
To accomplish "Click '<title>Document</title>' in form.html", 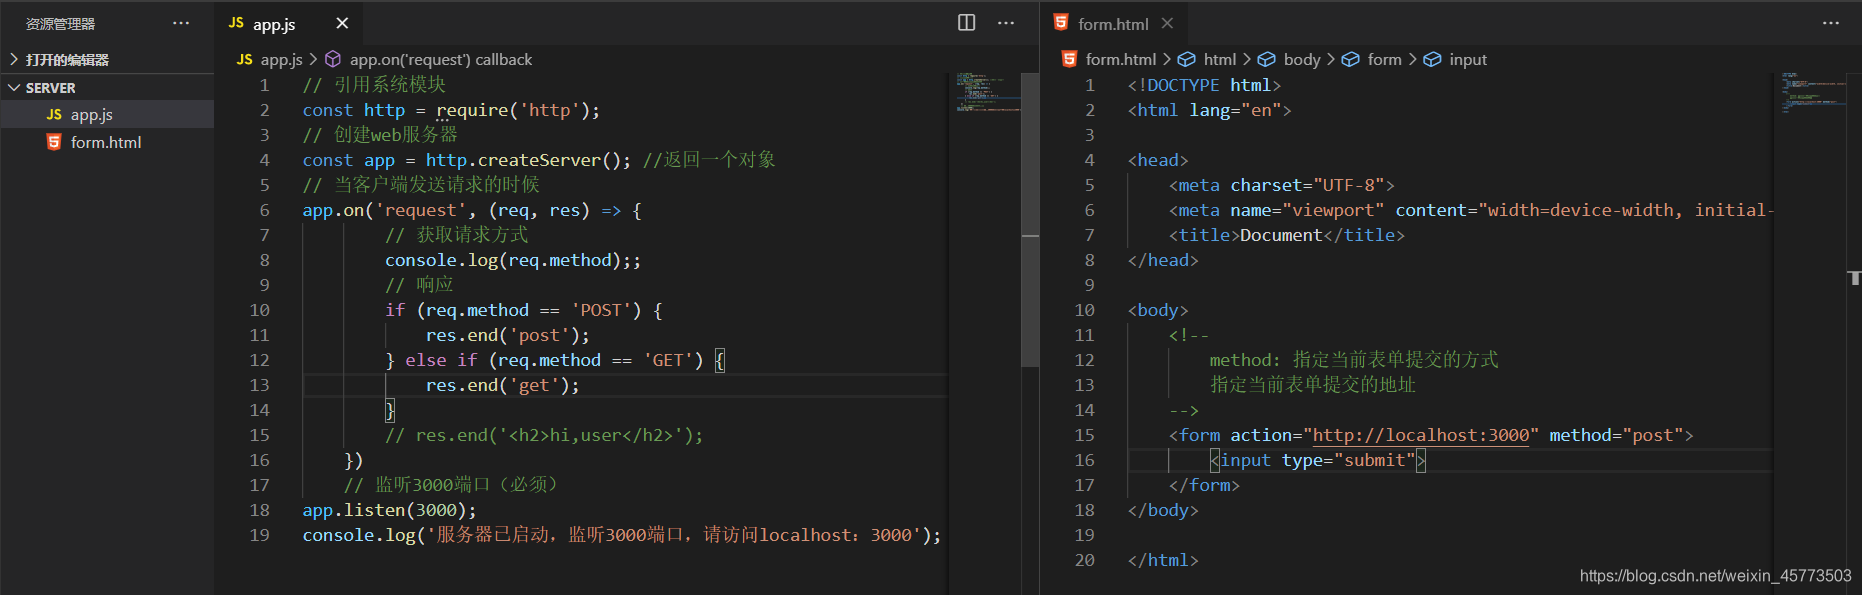I will (x=1286, y=235).
